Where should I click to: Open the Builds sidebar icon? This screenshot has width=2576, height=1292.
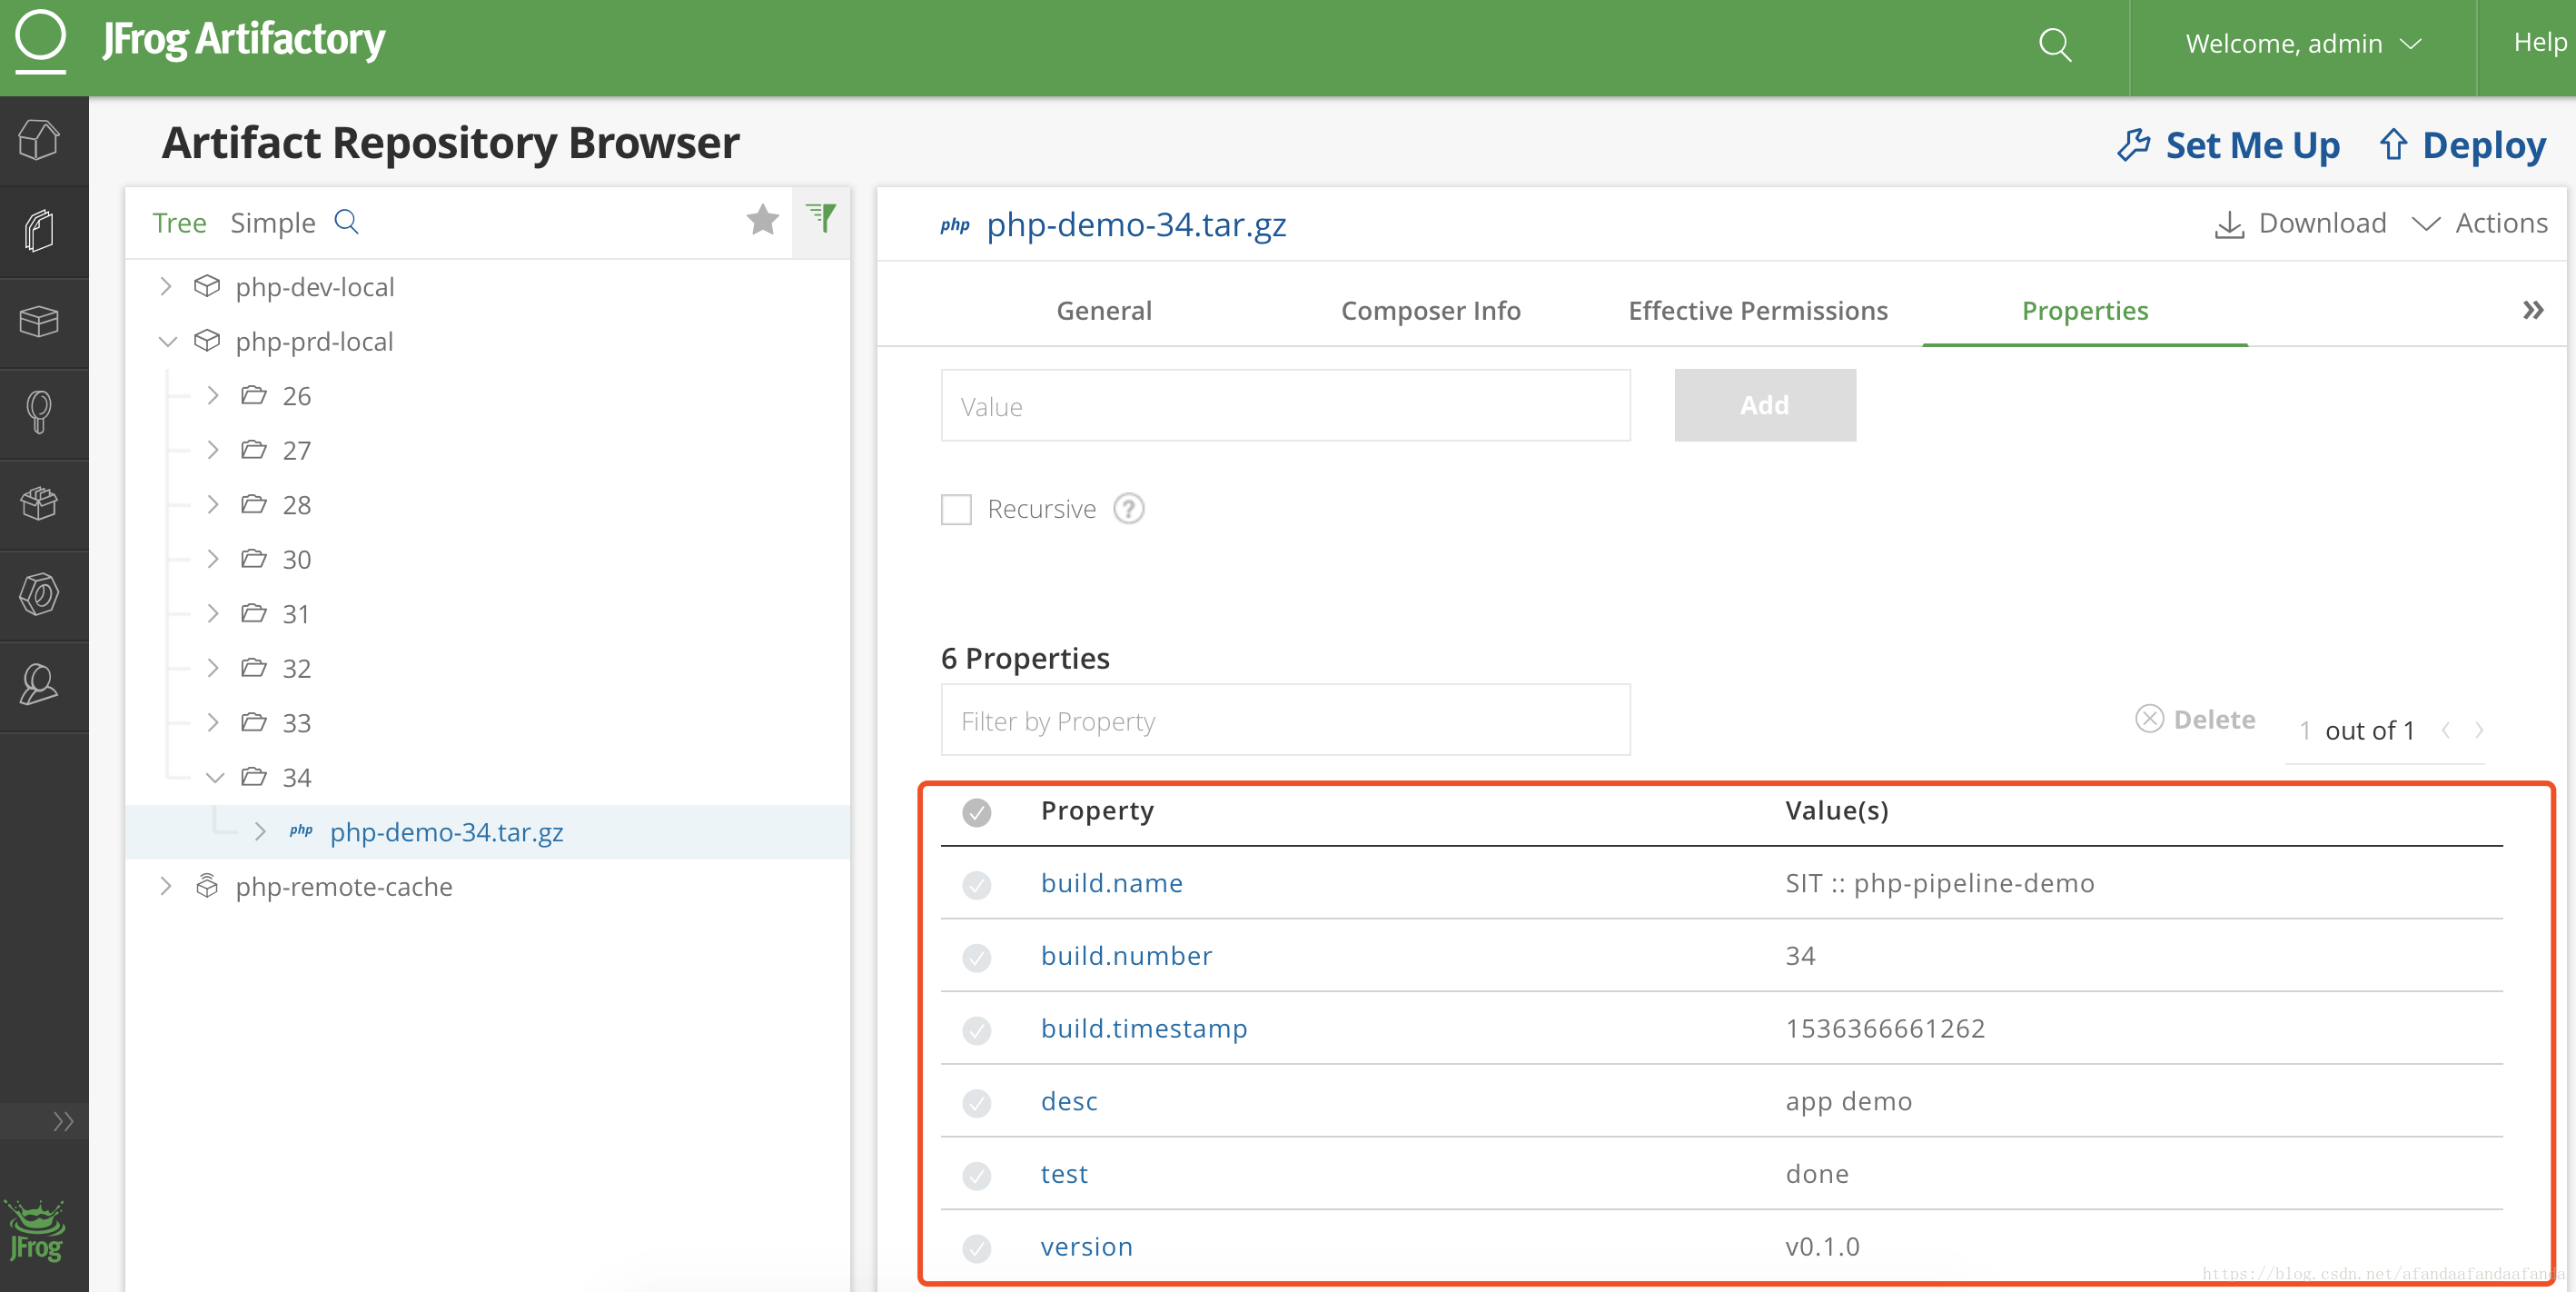pyautogui.click(x=40, y=503)
